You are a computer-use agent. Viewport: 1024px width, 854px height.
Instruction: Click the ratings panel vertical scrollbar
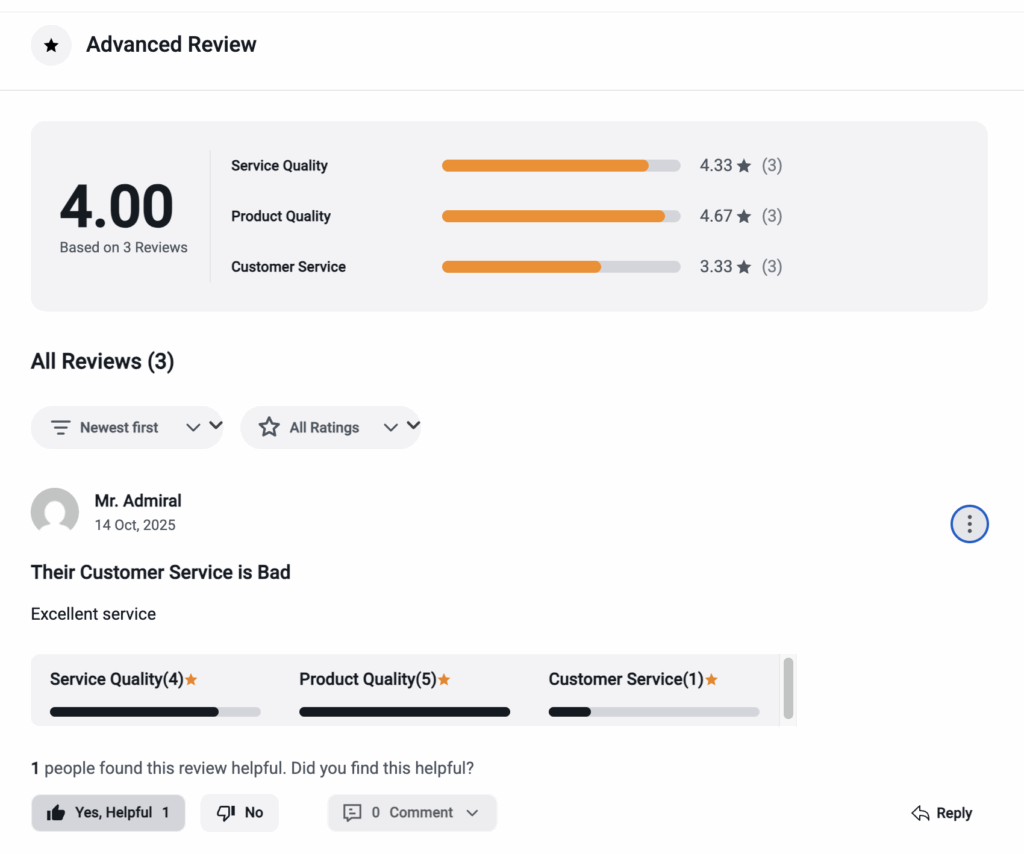click(x=788, y=688)
